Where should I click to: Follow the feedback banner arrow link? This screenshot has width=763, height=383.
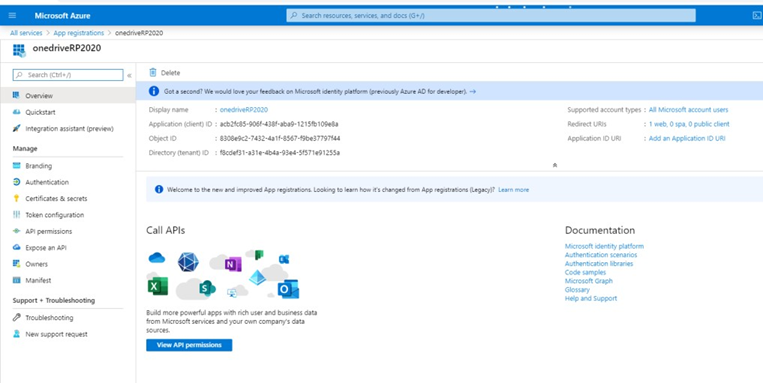point(472,91)
